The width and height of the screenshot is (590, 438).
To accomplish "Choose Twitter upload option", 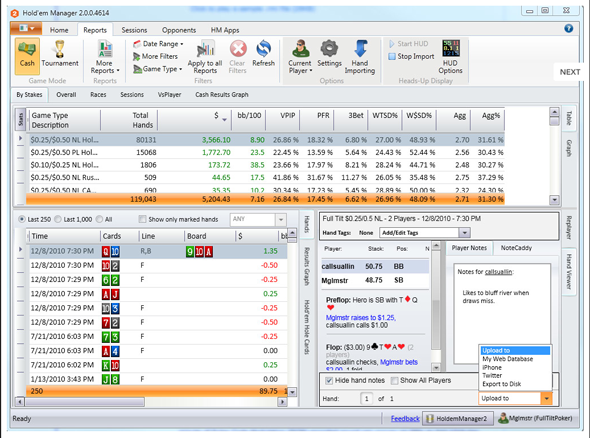I will (x=492, y=376).
